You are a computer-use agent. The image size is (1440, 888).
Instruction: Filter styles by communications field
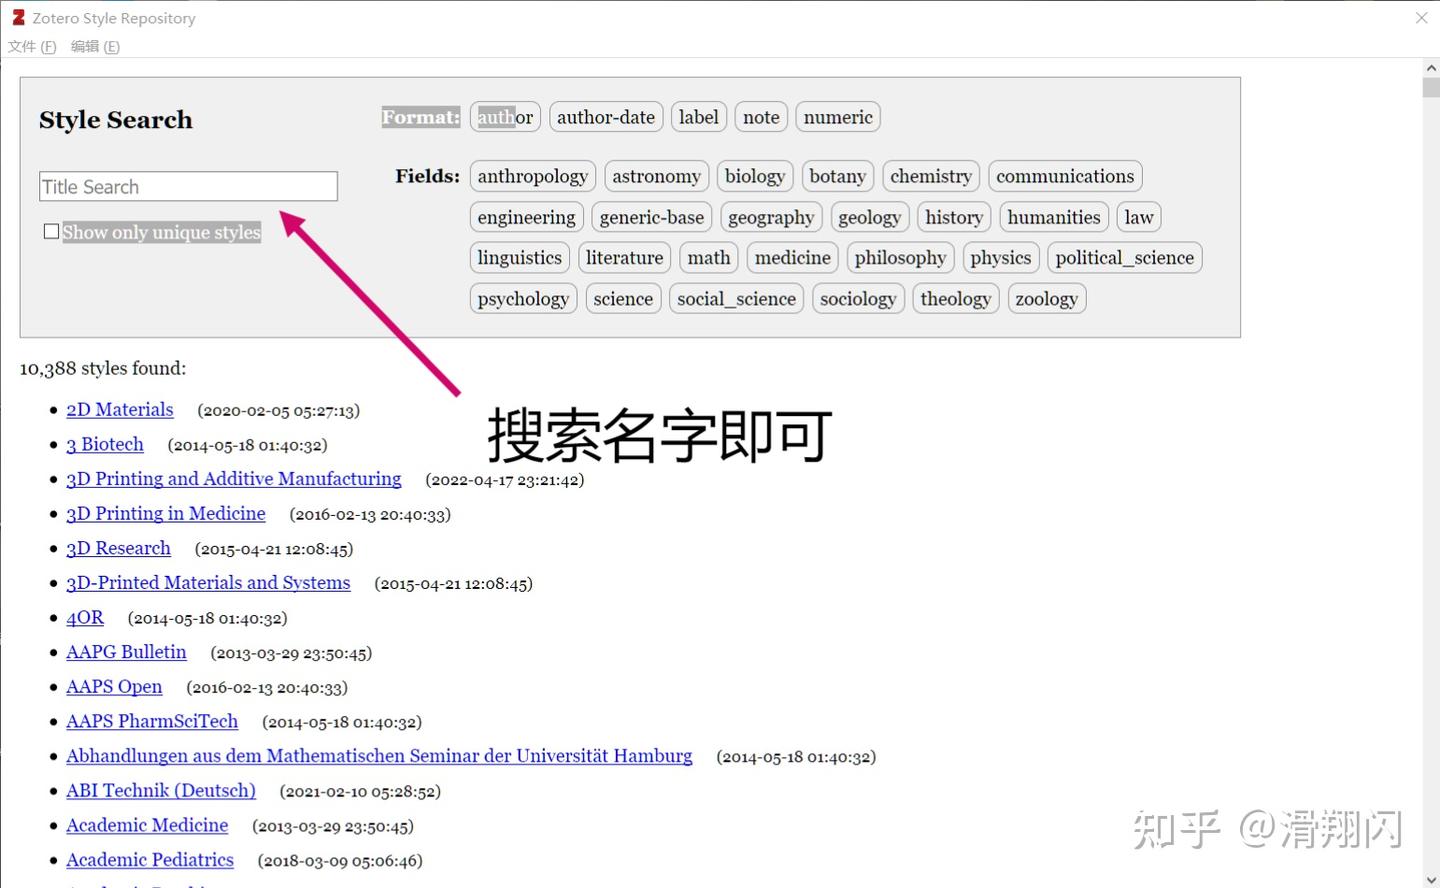[x=1065, y=176]
